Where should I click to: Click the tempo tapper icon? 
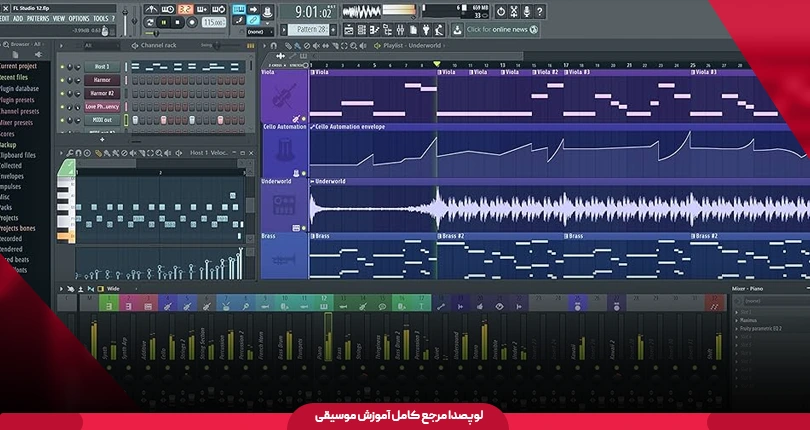point(439,30)
